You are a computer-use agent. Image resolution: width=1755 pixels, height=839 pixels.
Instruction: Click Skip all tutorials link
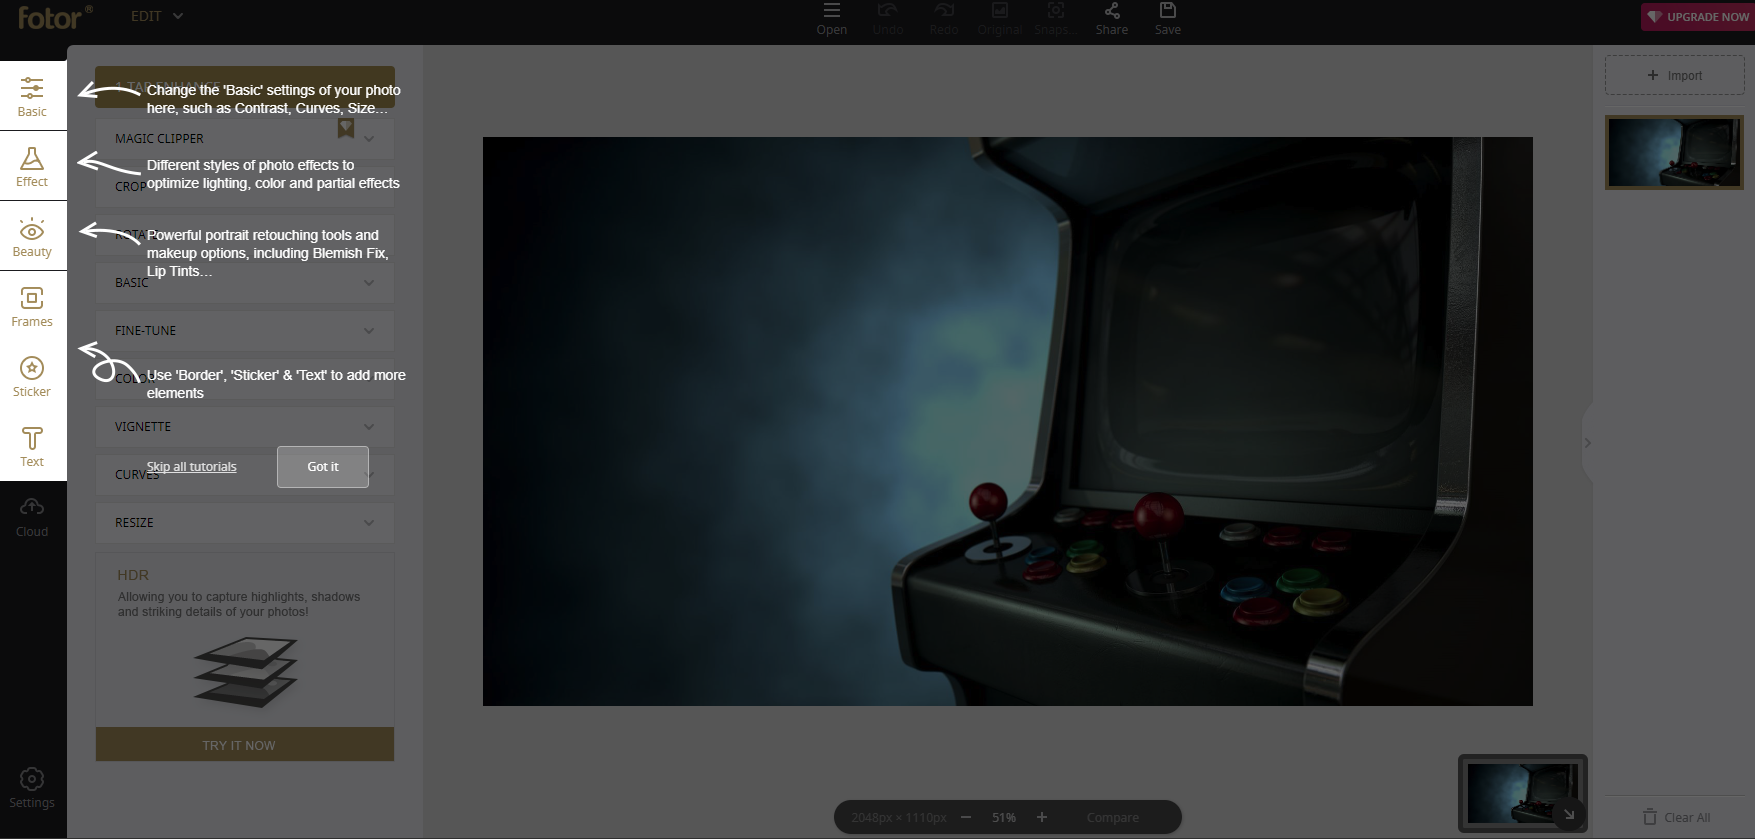pos(192,467)
